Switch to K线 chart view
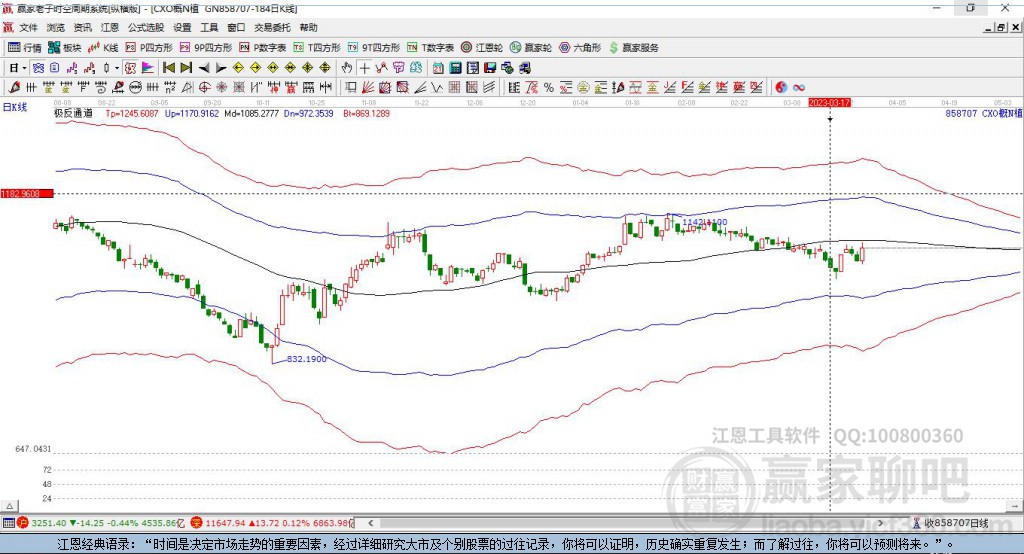This screenshot has height=554, width=1024. click(103, 48)
